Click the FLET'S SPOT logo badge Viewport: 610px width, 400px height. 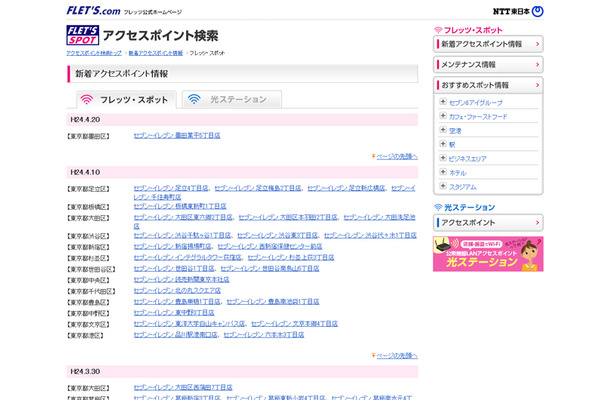[82, 35]
